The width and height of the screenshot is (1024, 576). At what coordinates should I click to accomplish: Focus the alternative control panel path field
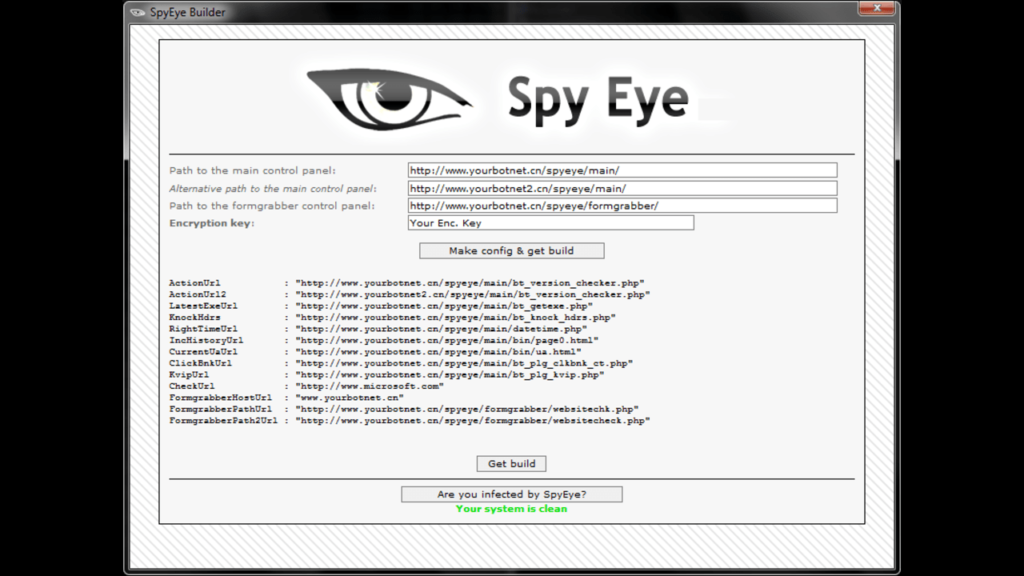[x=622, y=188]
